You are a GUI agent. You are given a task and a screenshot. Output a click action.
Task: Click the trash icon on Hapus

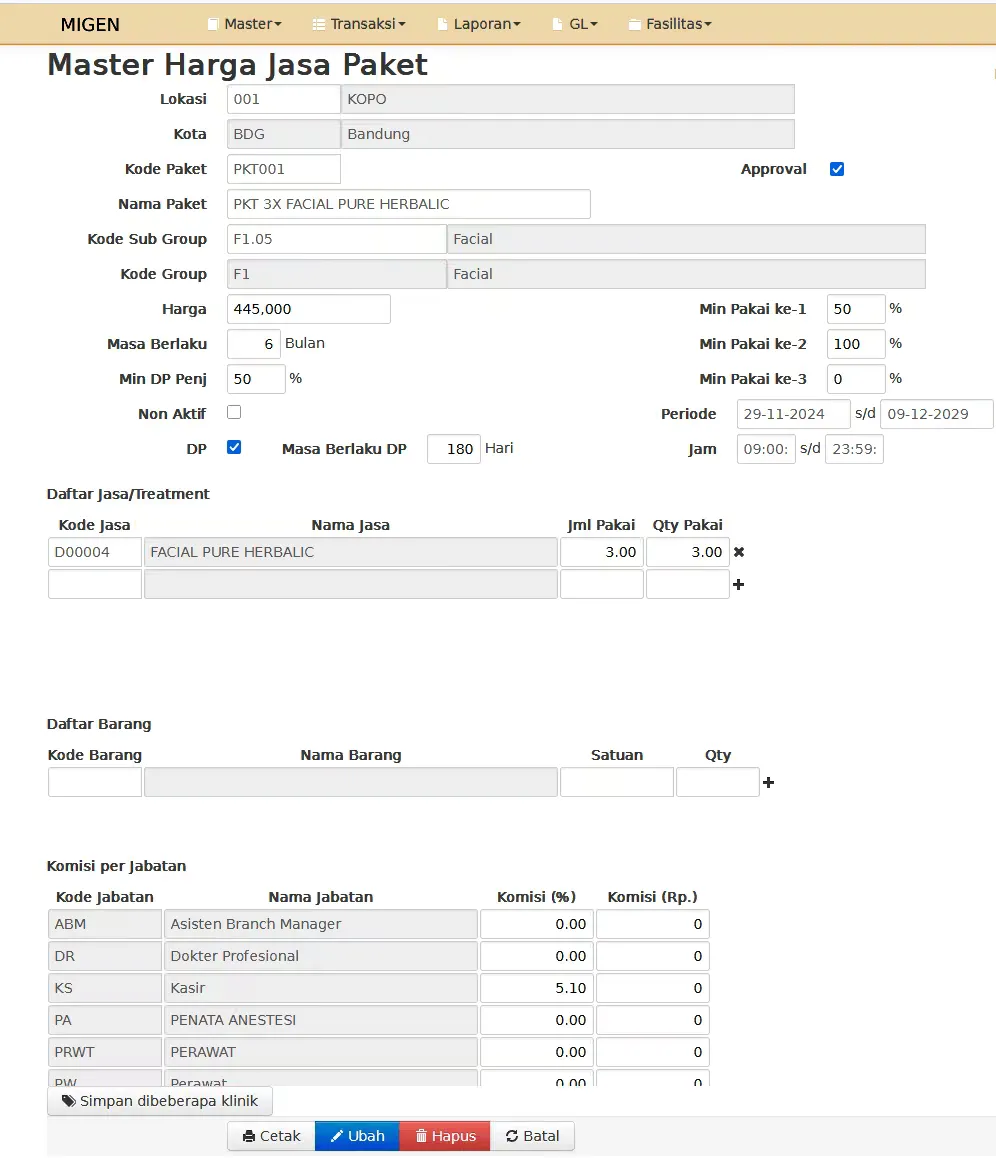[422, 1136]
